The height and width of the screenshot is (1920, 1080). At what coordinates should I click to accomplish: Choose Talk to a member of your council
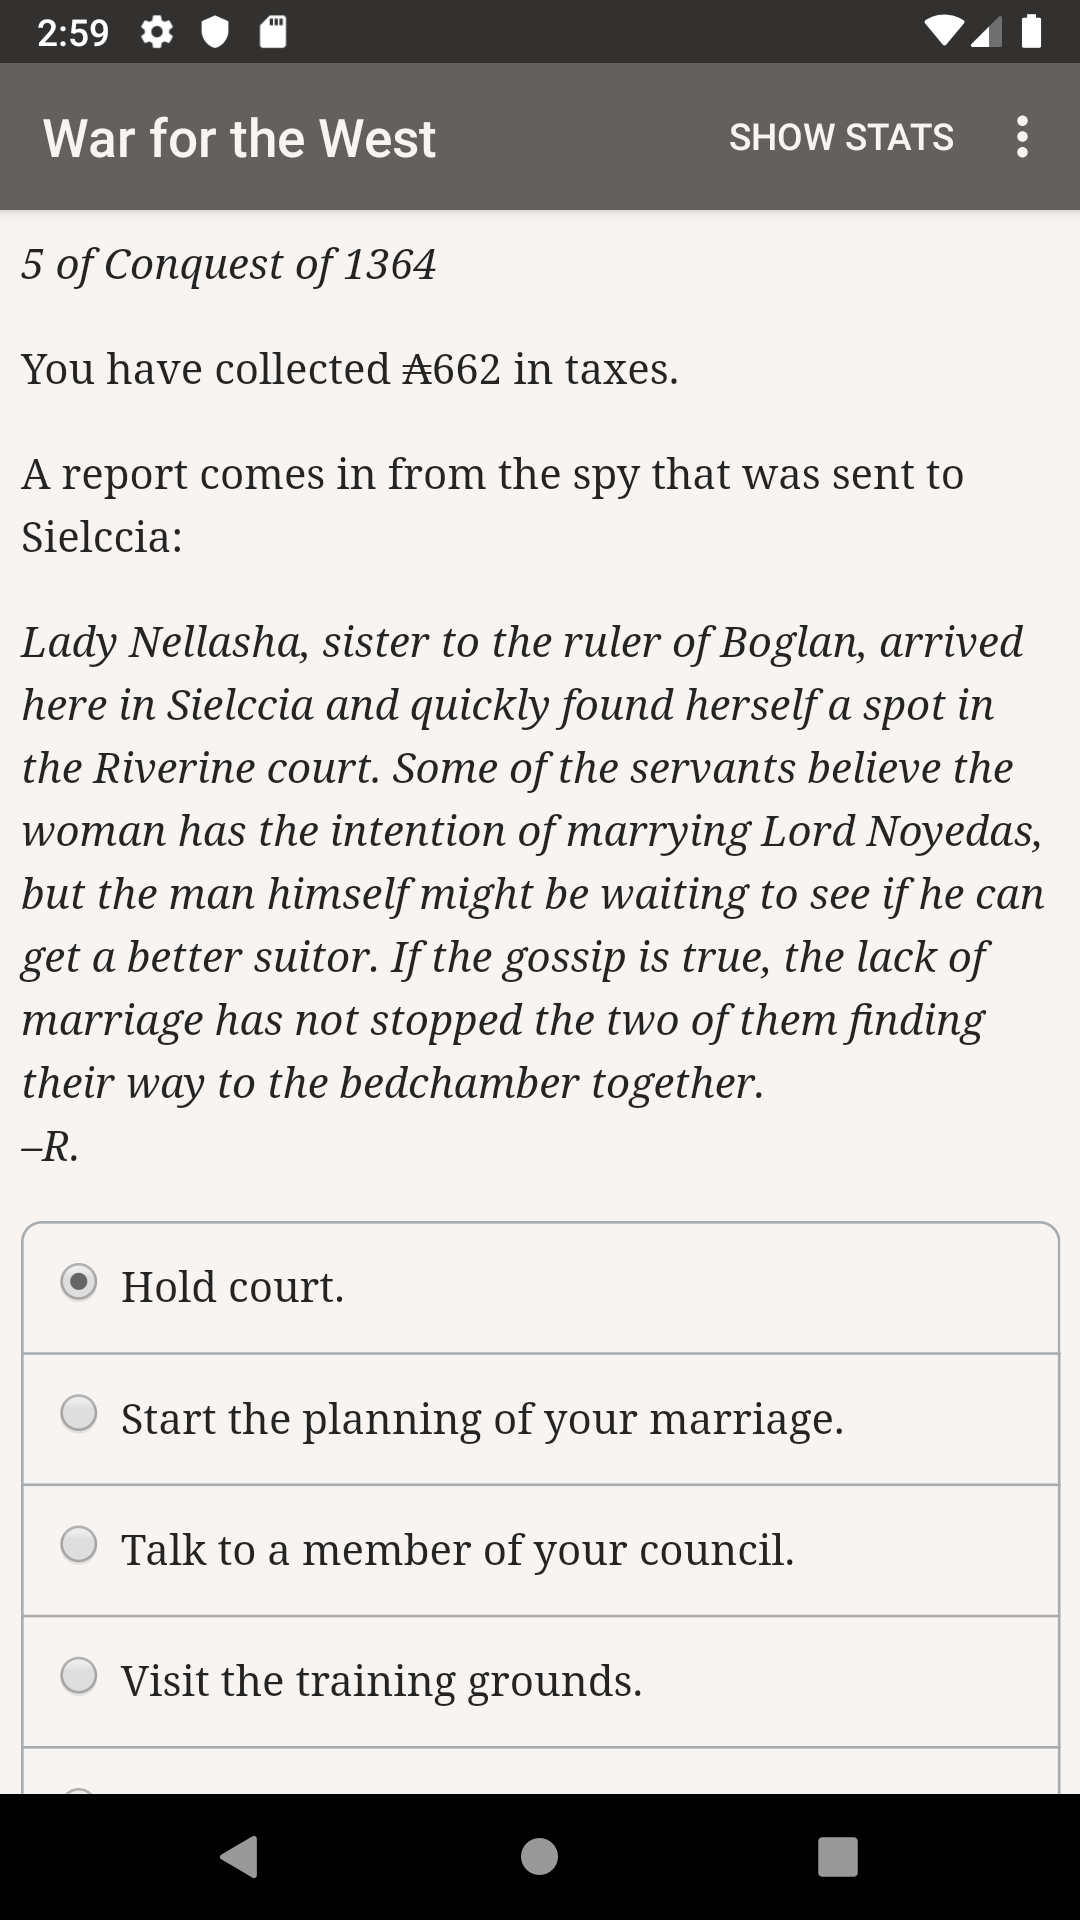click(79, 1545)
